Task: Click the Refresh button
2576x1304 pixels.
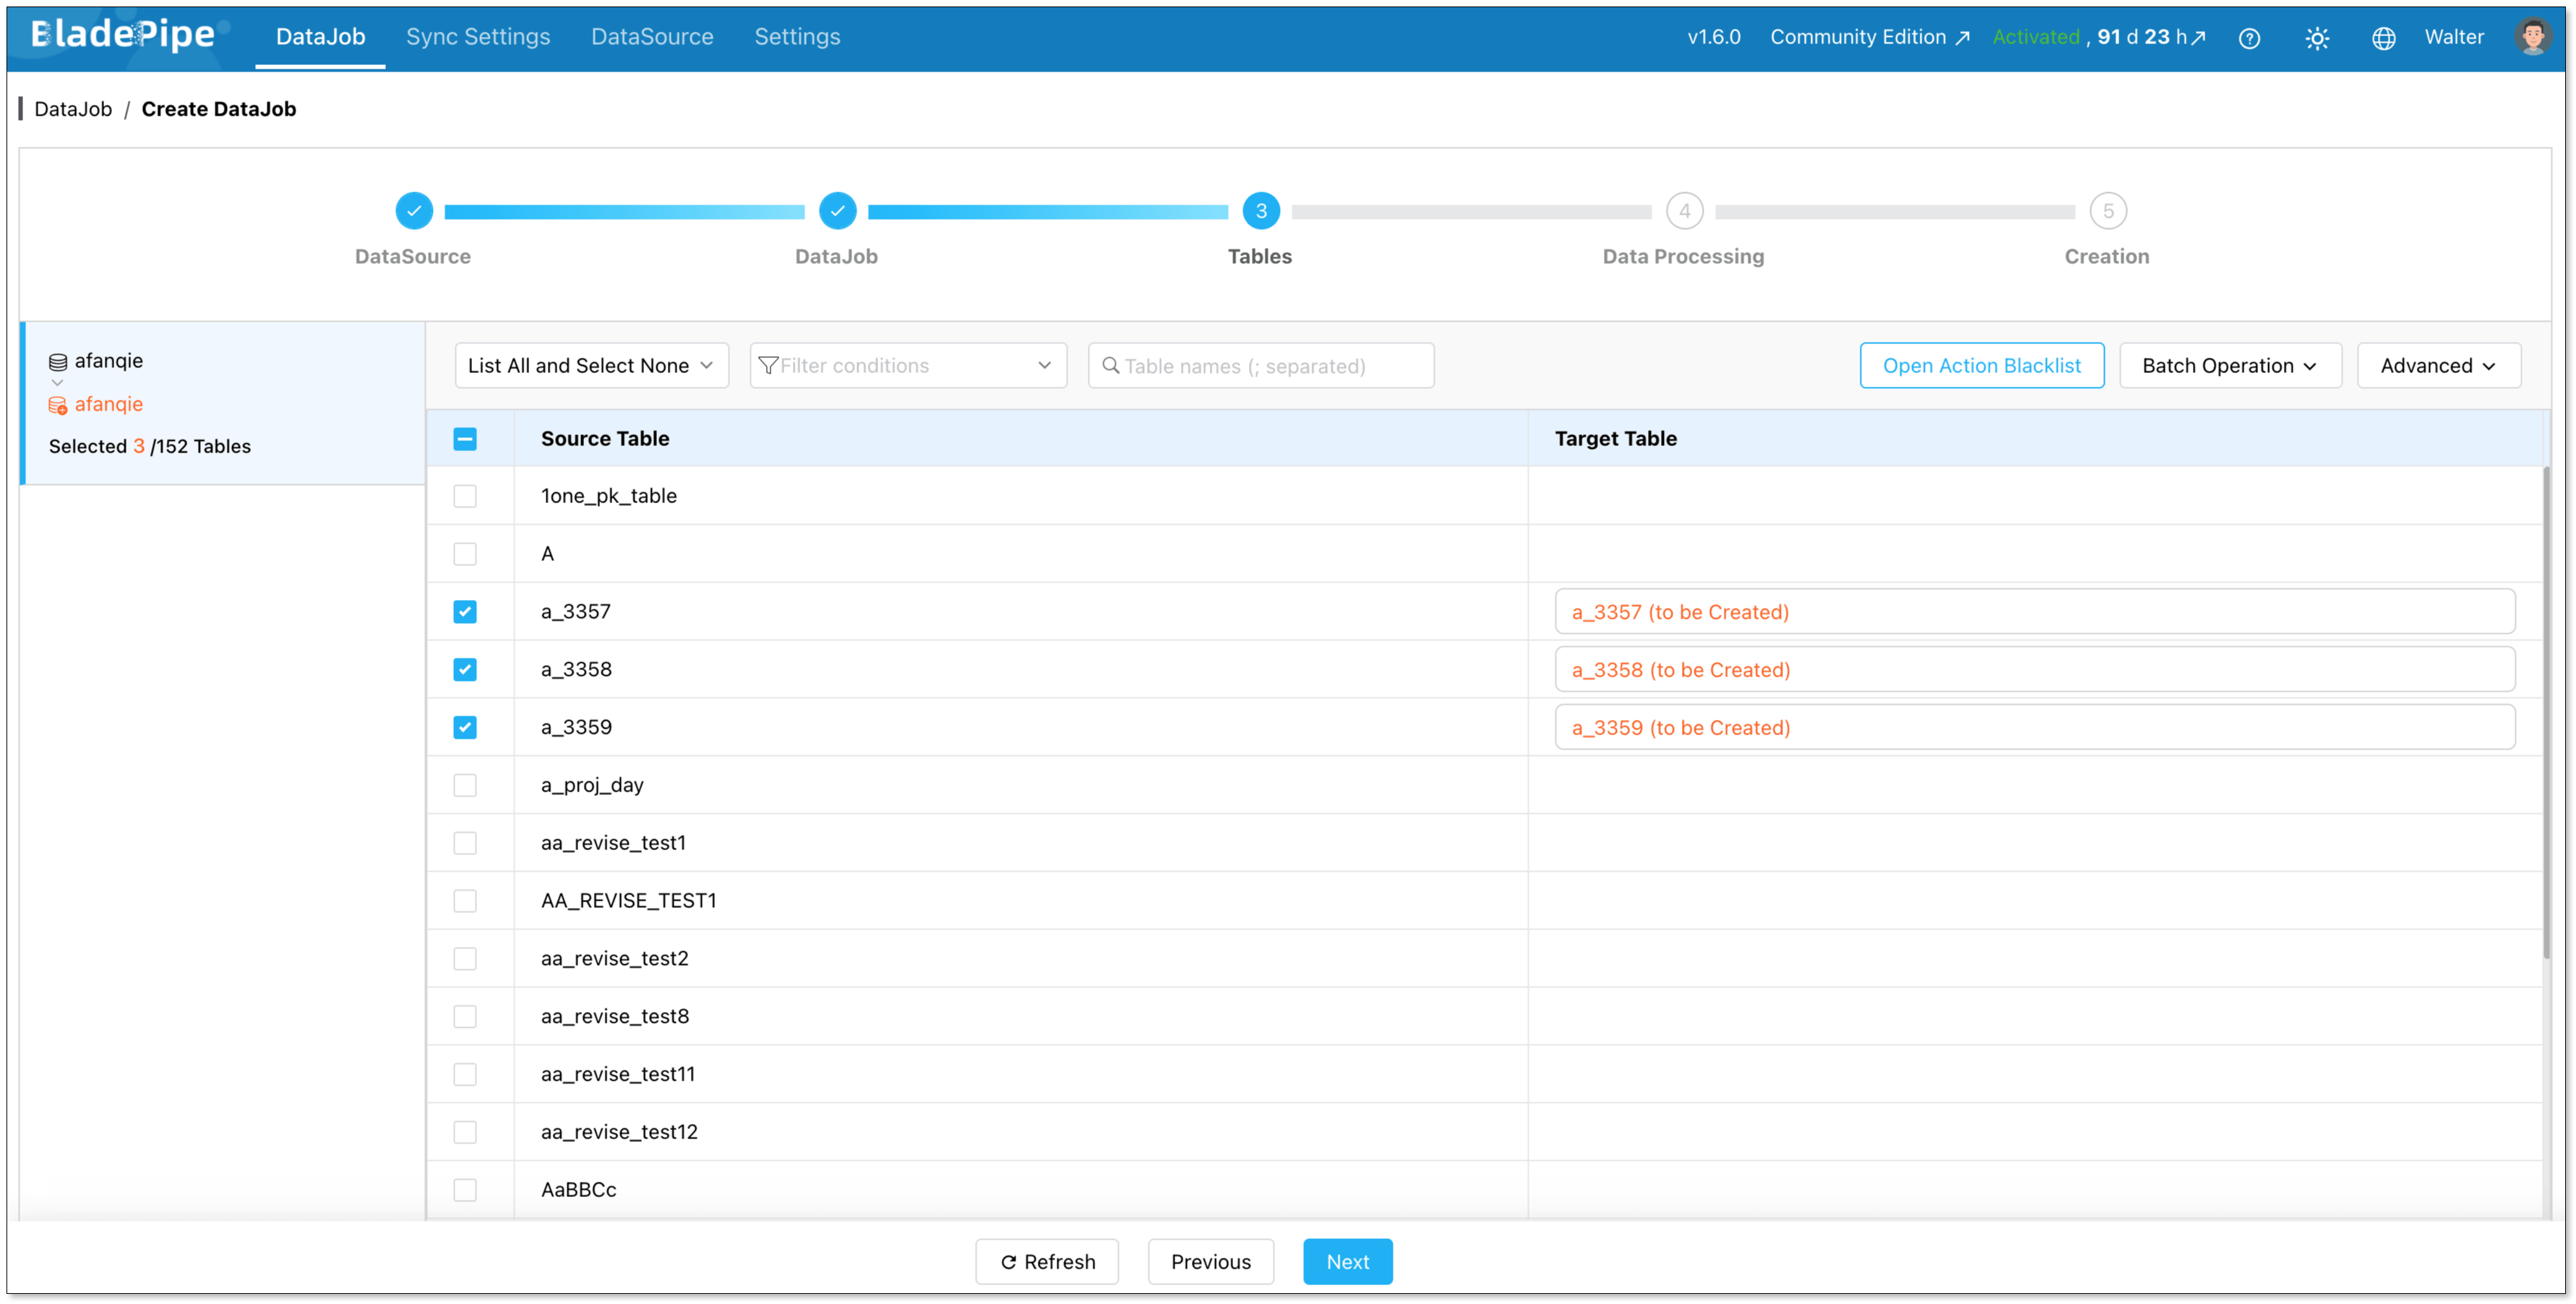Action: 1047,1262
